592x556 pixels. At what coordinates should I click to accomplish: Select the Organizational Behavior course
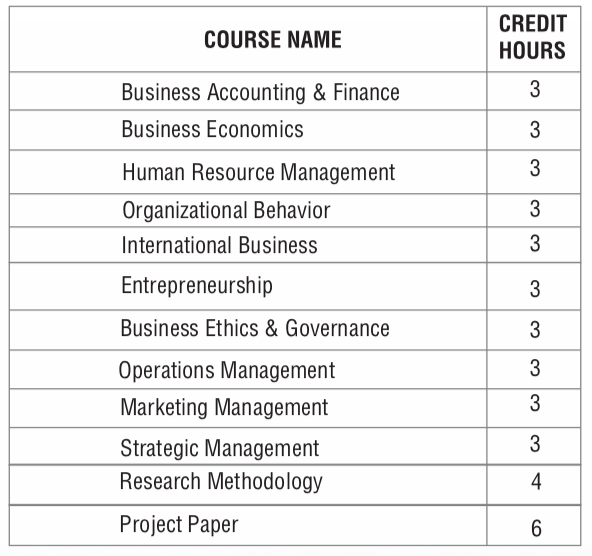tap(226, 210)
